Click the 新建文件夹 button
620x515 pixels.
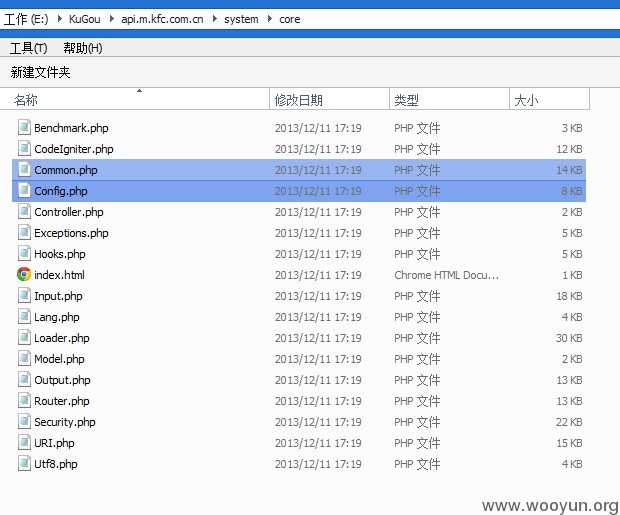[40, 72]
